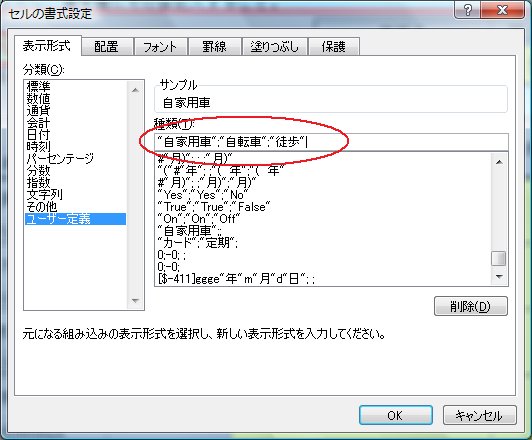This screenshot has height=440, width=532.
Task: Choose 数値 in category list
Action: (75, 98)
